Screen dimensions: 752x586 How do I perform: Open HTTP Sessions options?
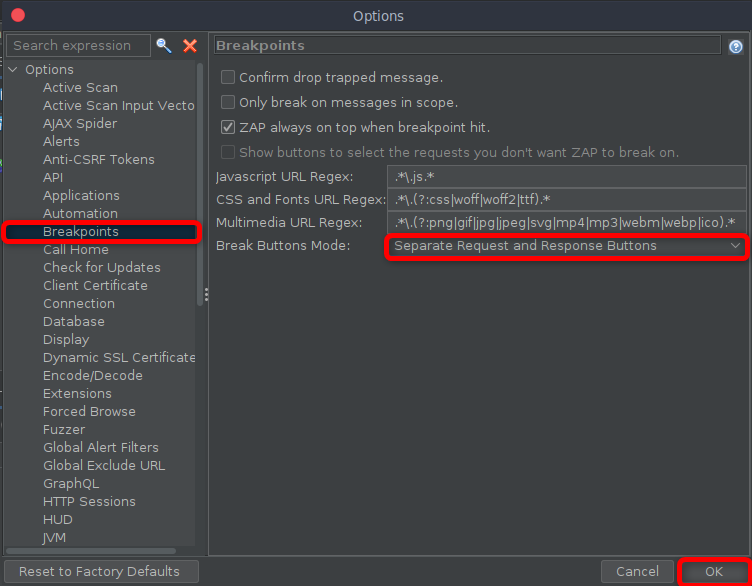(x=89, y=501)
